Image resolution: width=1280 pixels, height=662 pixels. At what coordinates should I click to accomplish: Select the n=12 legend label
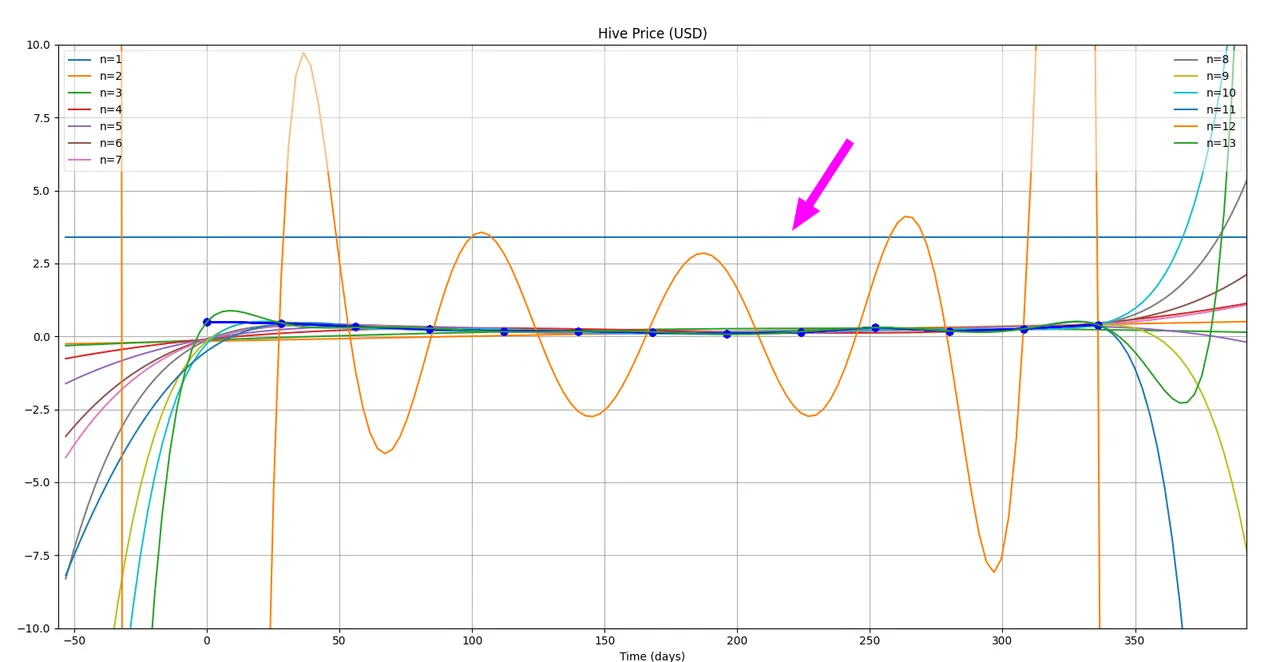coord(1220,126)
